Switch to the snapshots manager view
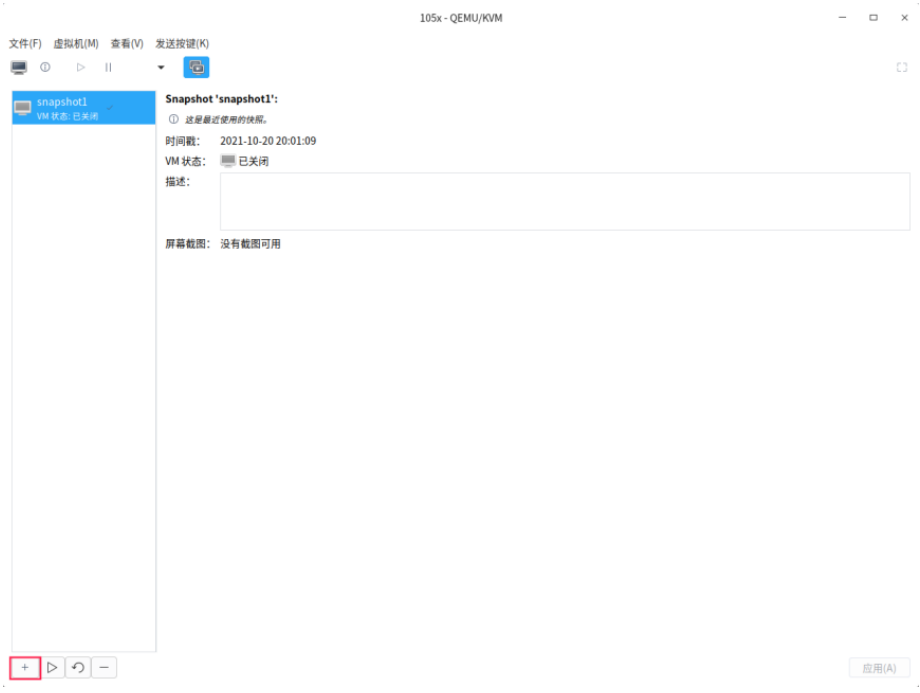 (x=197, y=67)
